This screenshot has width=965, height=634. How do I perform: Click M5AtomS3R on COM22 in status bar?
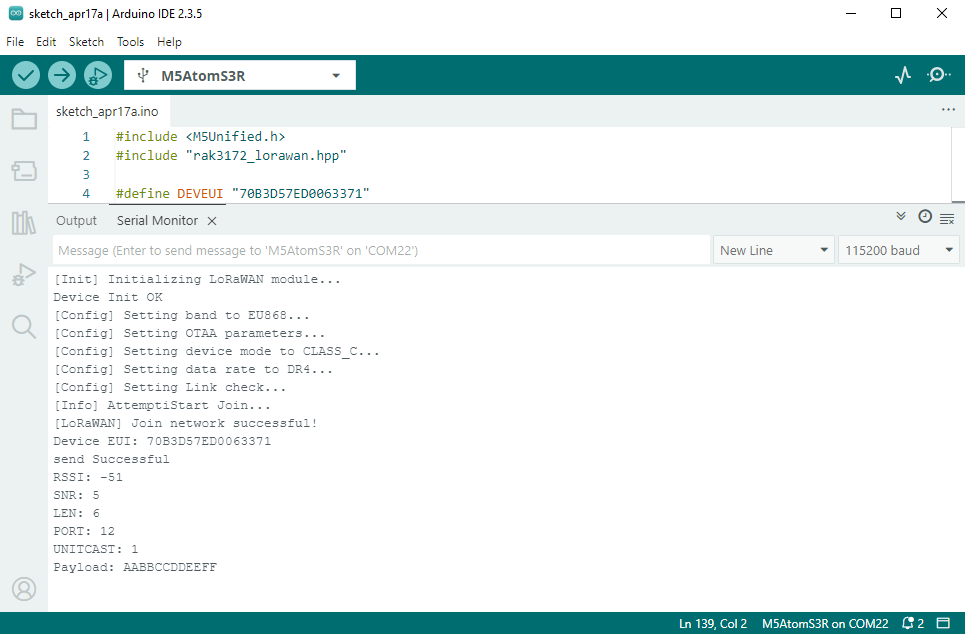pos(825,623)
